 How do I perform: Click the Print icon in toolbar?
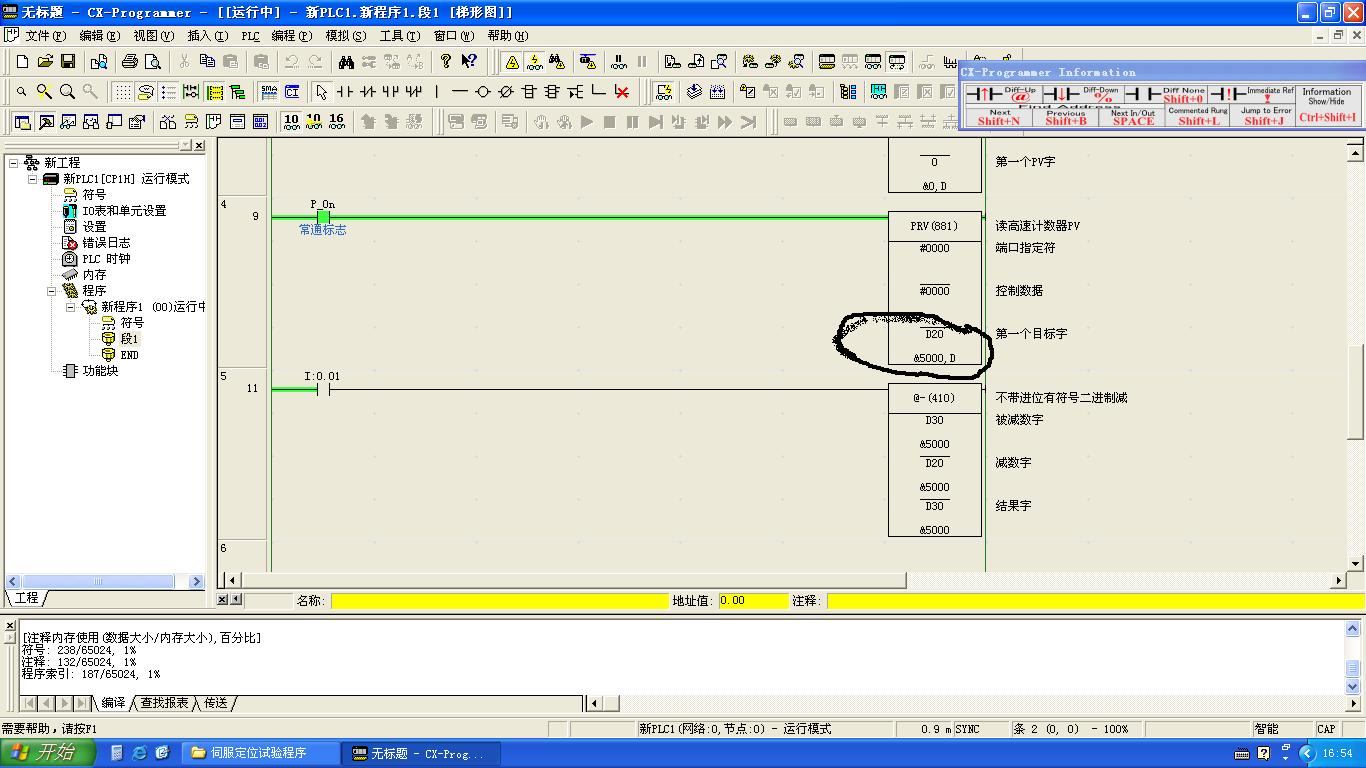click(130, 62)
